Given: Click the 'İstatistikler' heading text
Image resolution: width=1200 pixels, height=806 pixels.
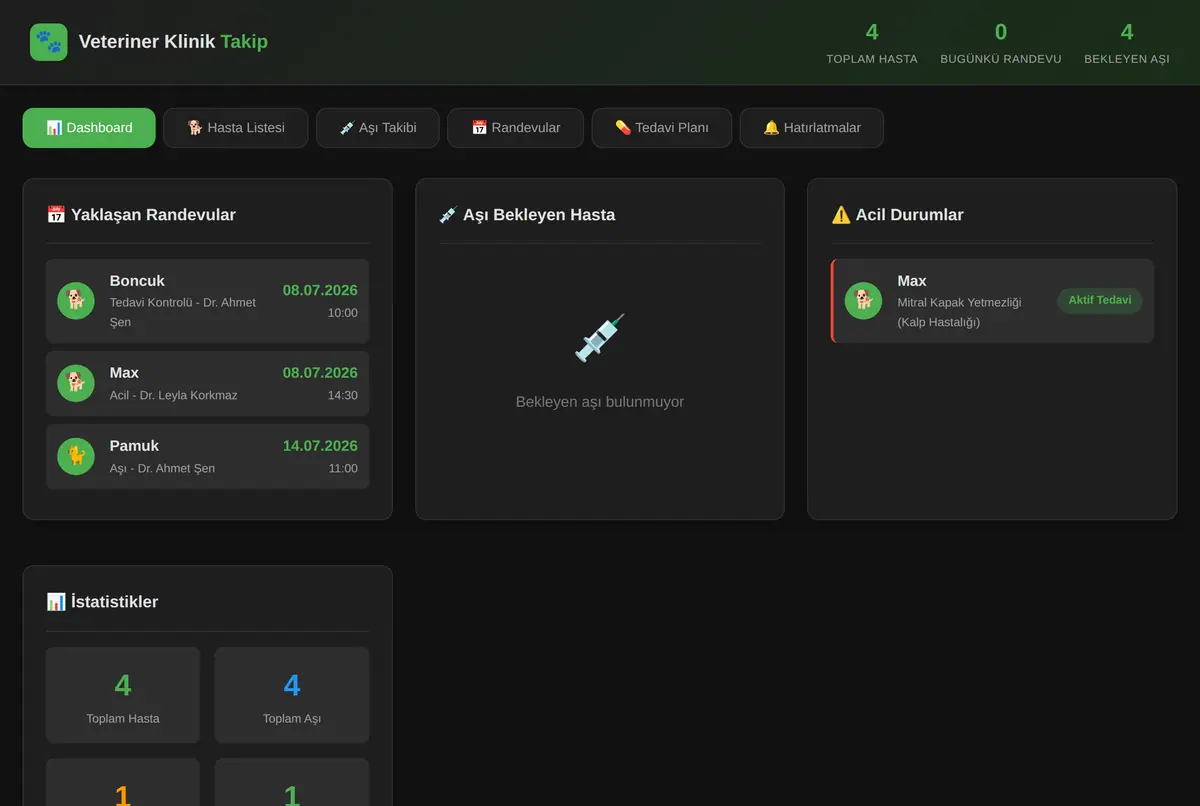Looking at the screenshot, I should [114, 602].
